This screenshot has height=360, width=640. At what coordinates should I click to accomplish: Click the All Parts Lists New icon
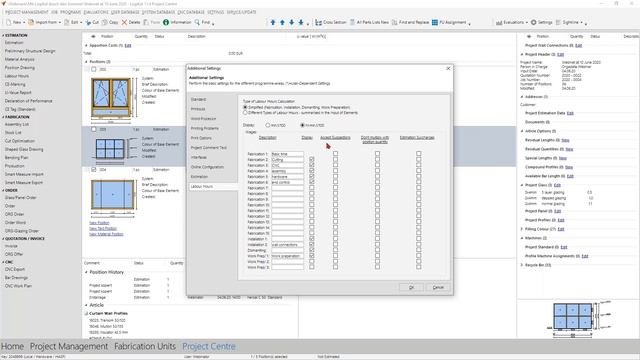(352, 22)
